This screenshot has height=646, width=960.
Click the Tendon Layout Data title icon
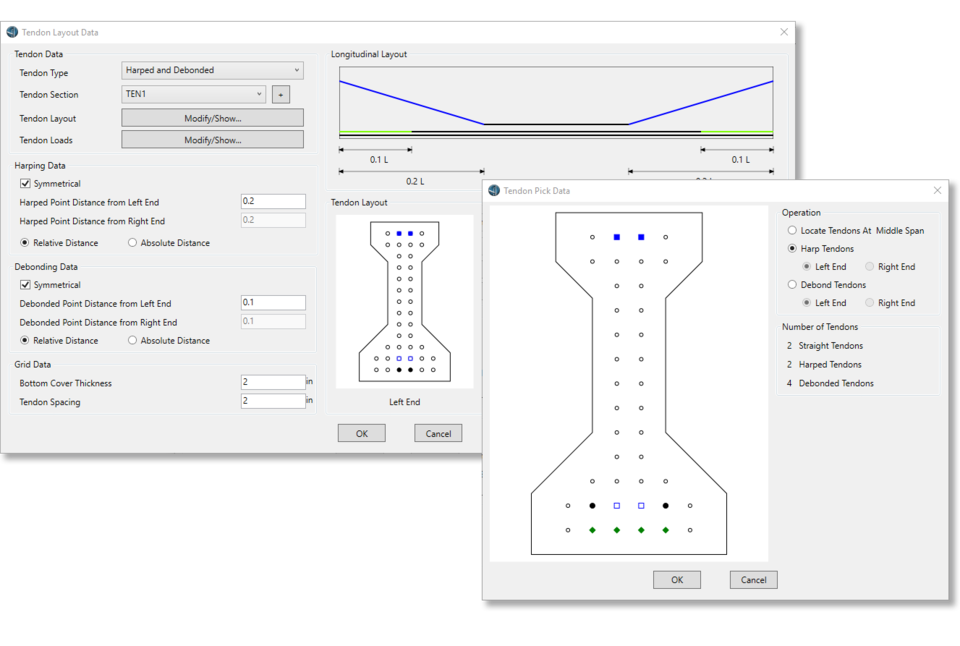coord(12,32)
